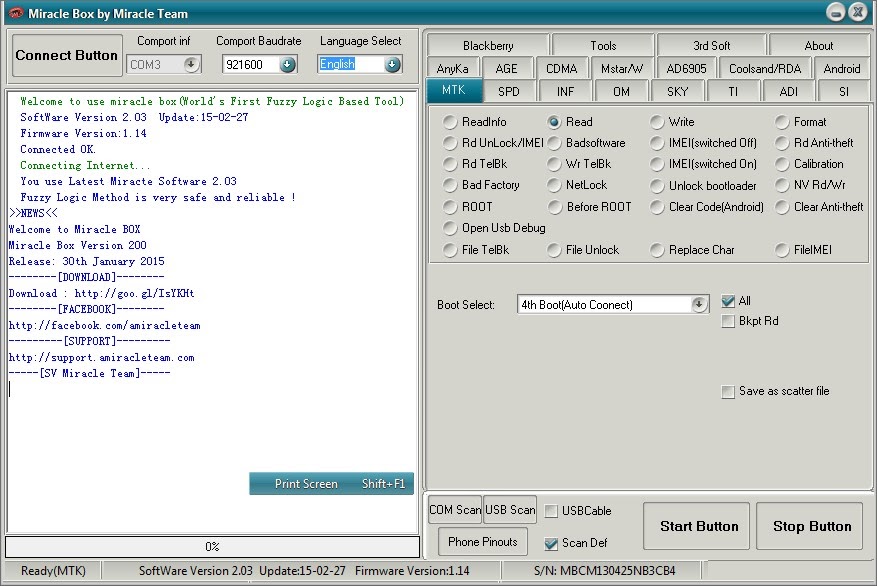Image resolution: width=877 pixels, height=586 pixels.
Task: Uncheck the Scan Def checkbox
Action: pyautogui.click(x=551, y=543)
